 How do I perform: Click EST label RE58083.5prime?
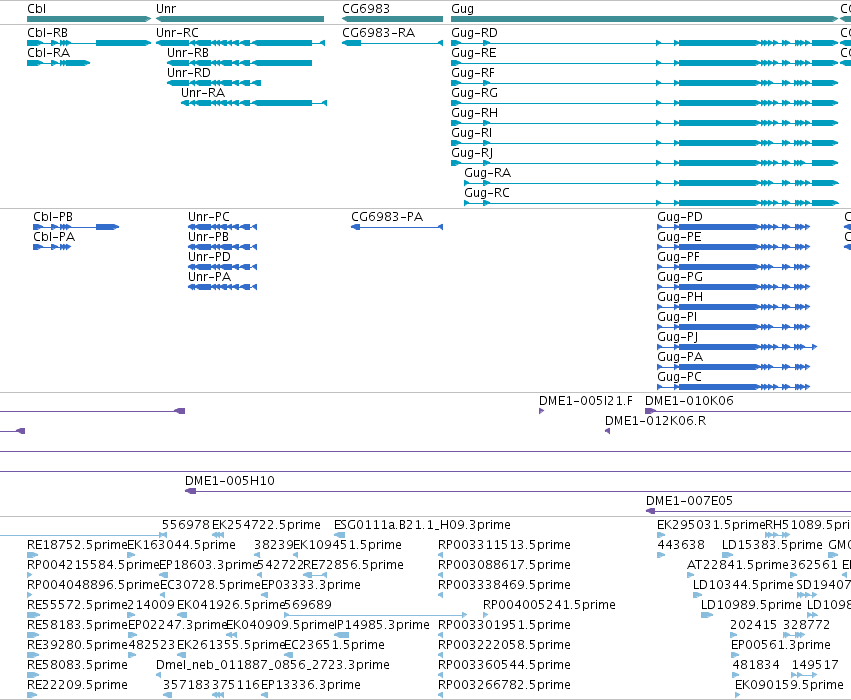[77, 665]
